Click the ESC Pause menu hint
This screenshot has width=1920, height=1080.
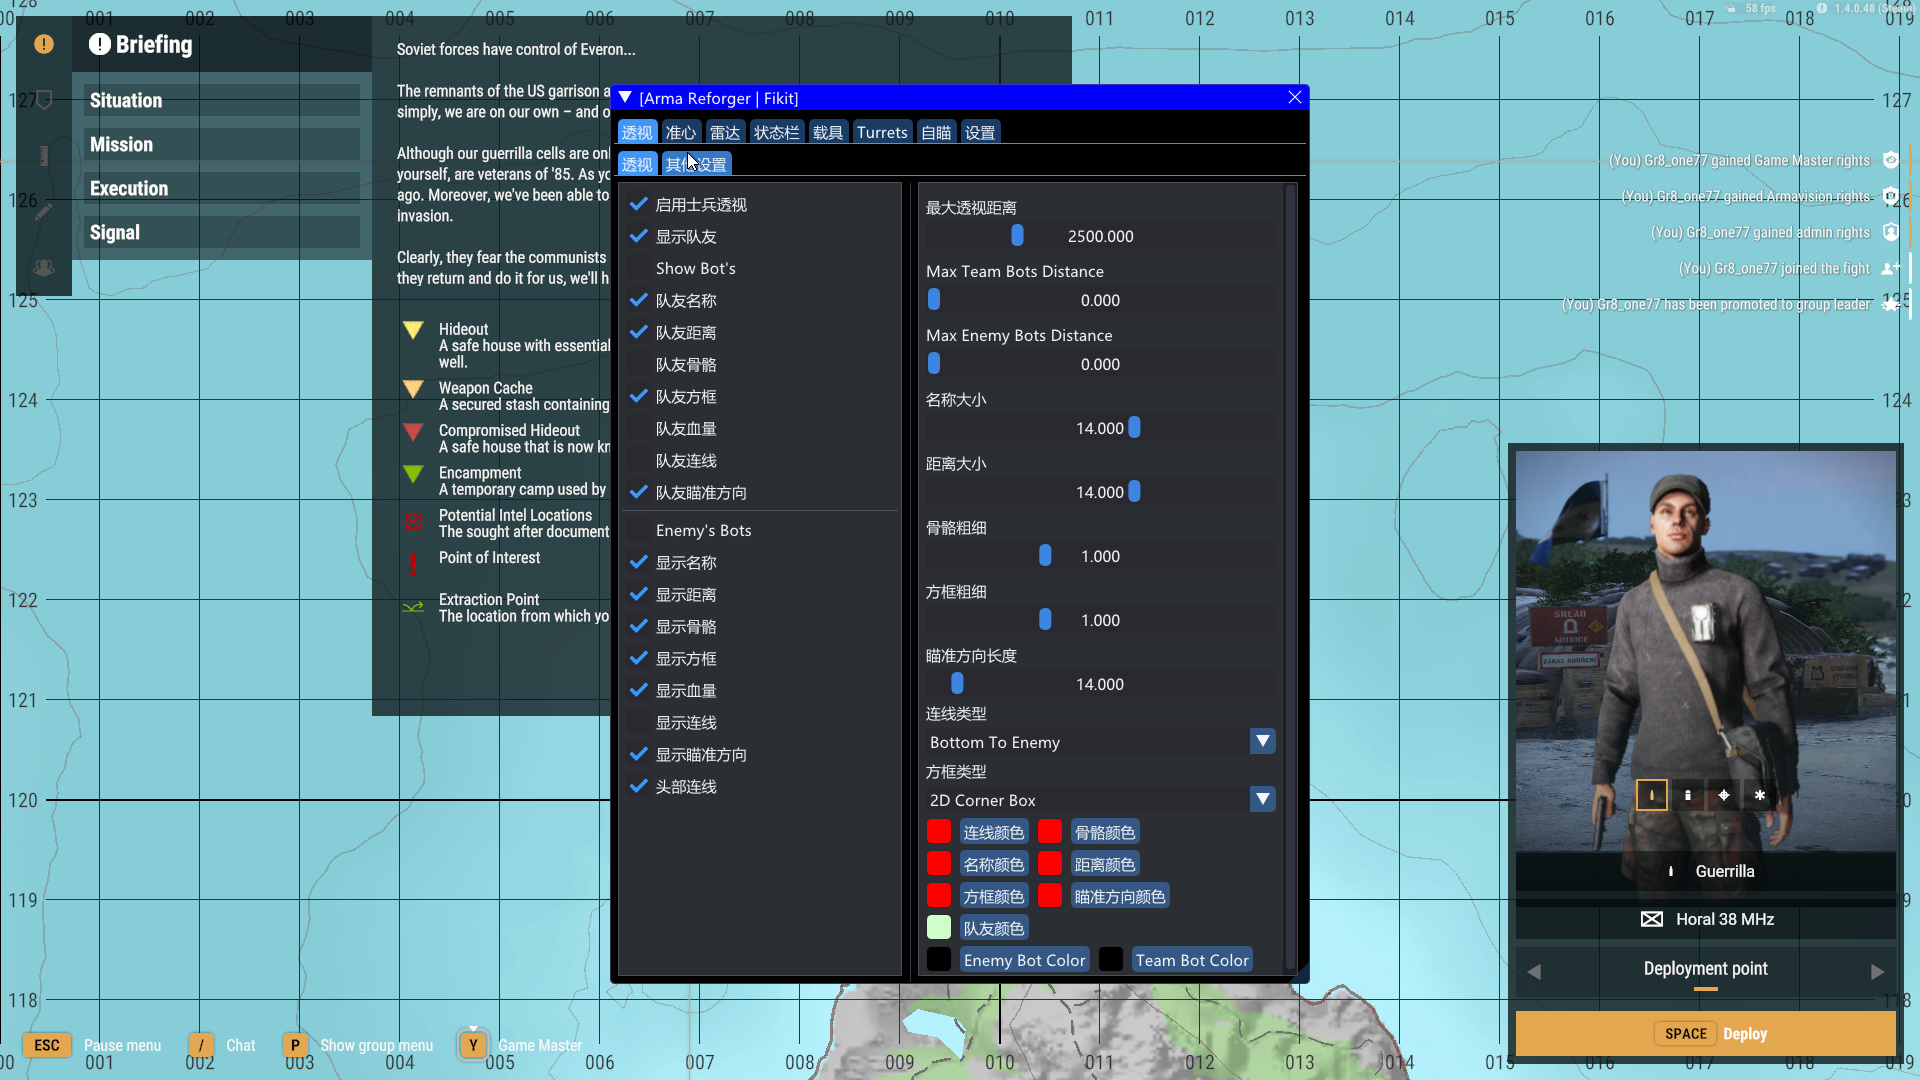pos(92,1045)
